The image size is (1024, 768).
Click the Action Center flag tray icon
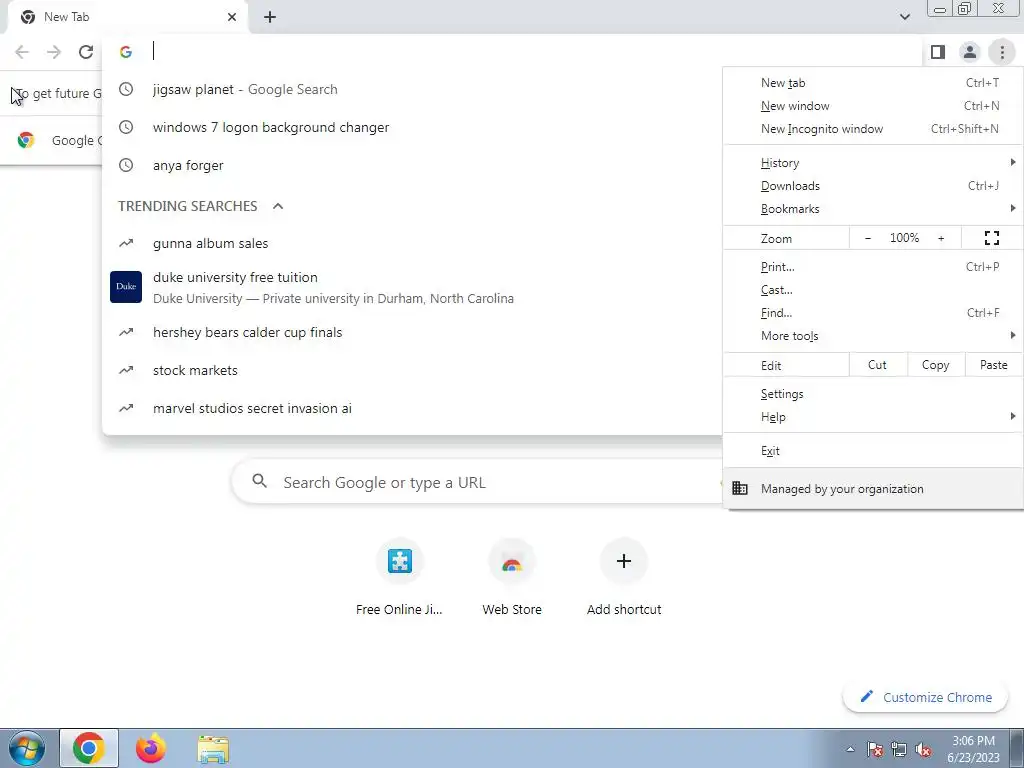coord(875,750)
